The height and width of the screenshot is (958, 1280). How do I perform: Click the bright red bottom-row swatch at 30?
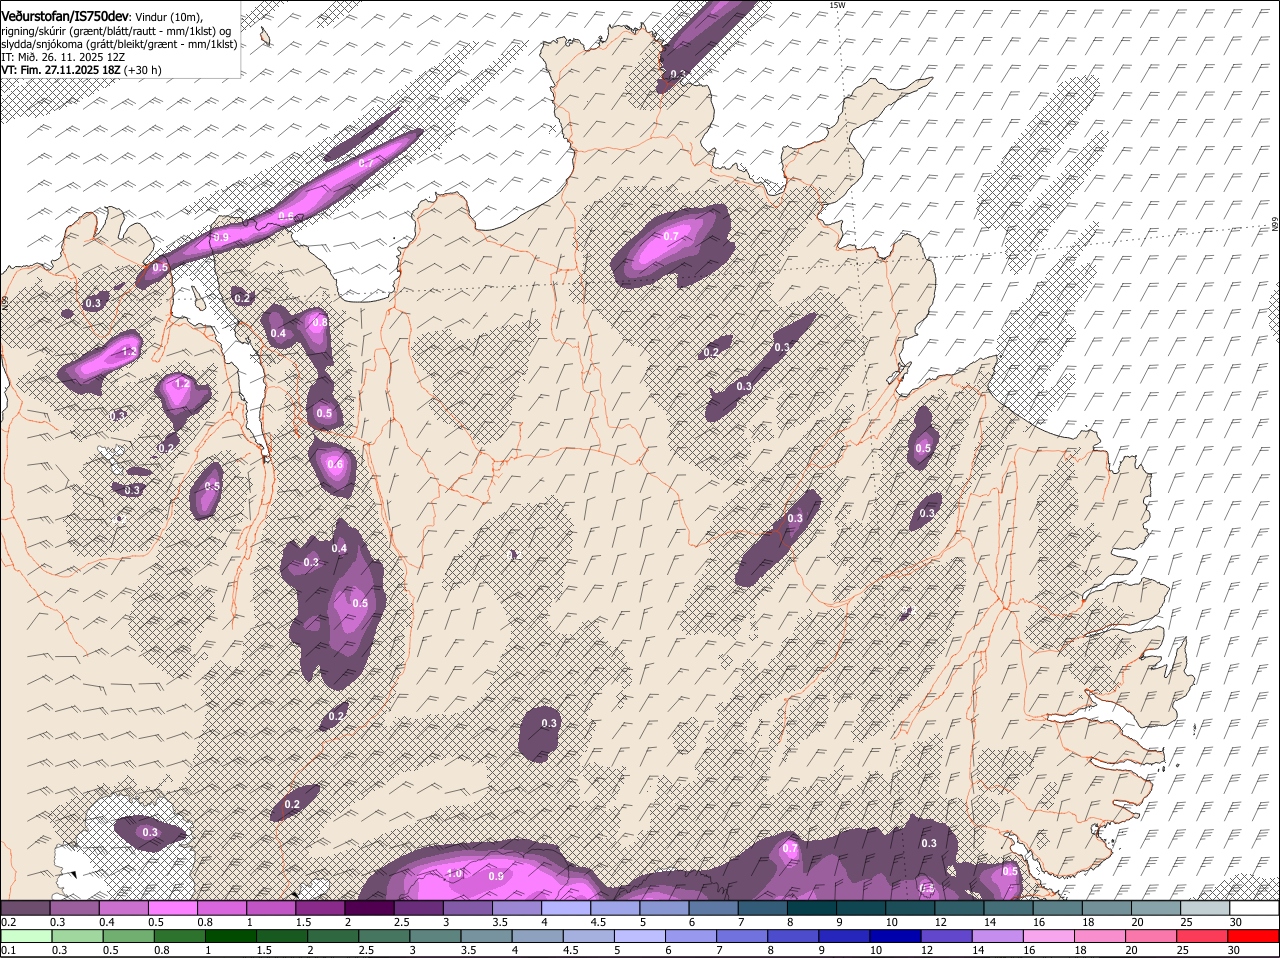click(1253, 936)
